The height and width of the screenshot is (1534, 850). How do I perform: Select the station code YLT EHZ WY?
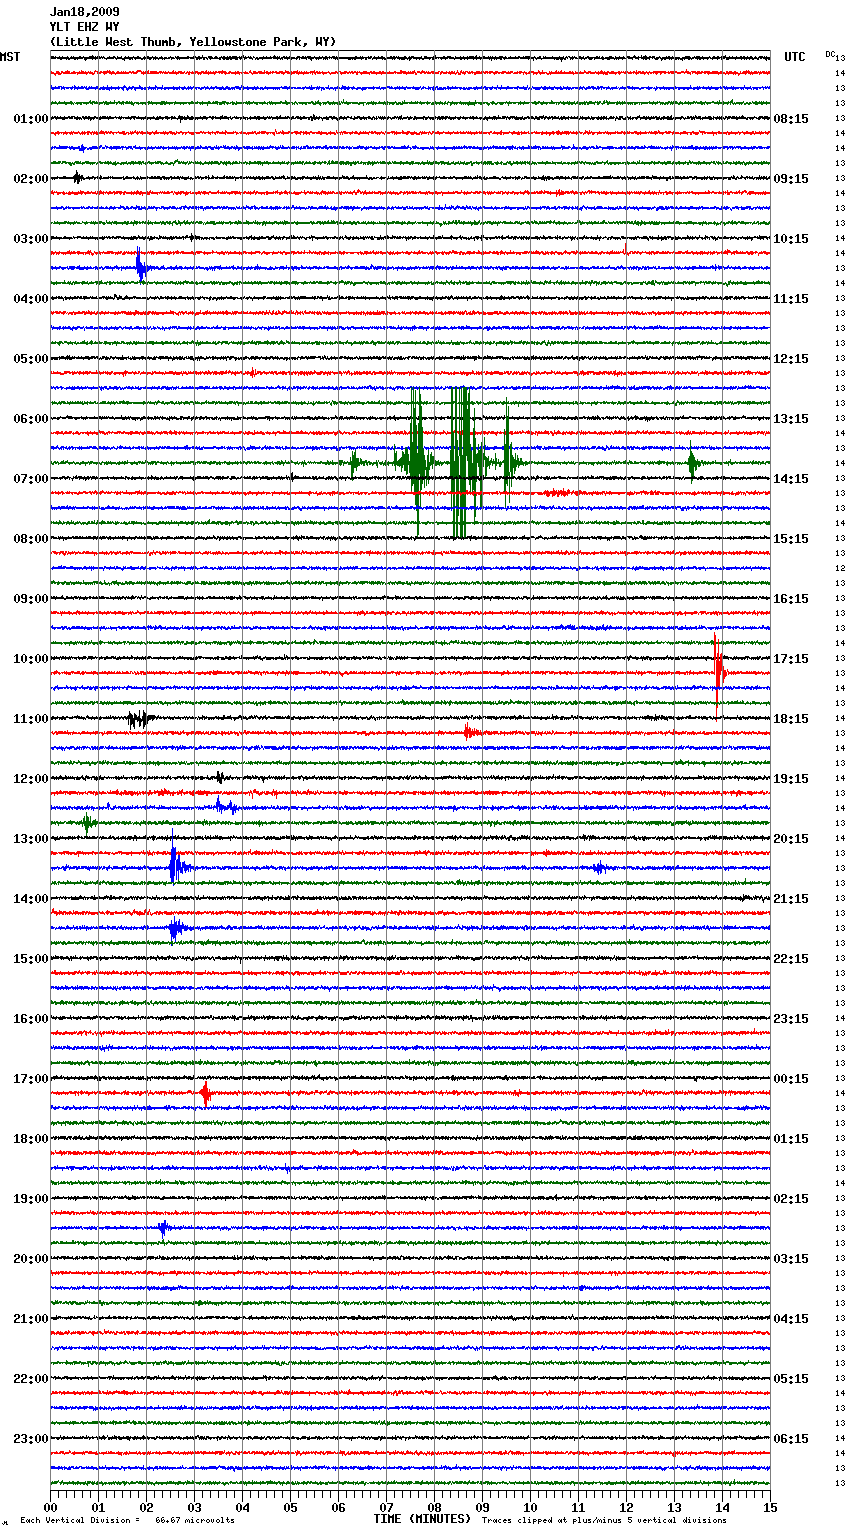(84, 27)
